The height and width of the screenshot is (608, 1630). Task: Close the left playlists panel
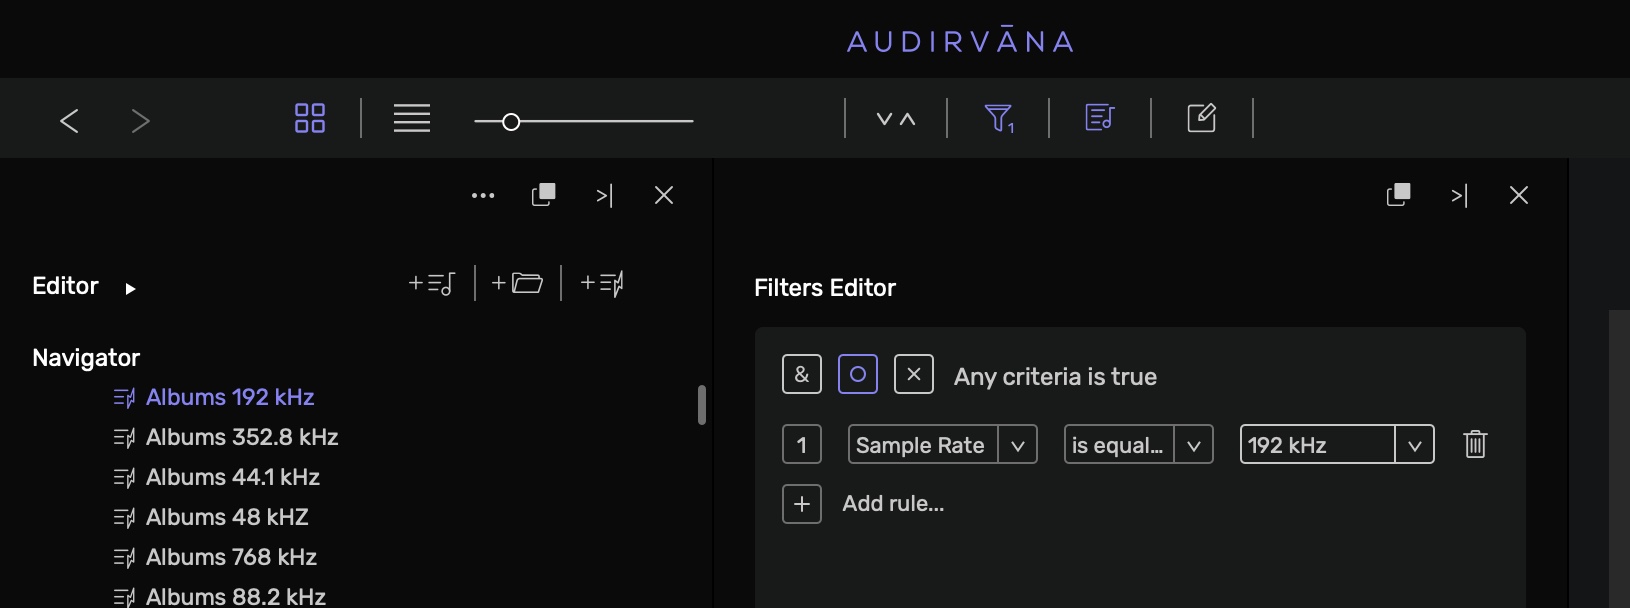click(664, 195)
